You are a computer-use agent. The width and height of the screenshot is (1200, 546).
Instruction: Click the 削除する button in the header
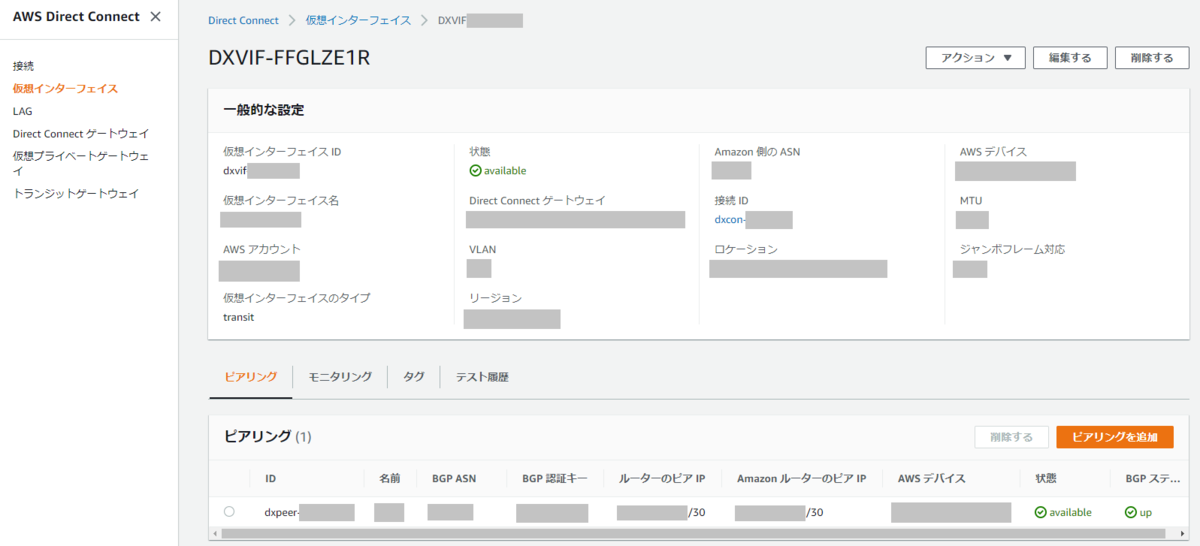tap(1152, 58)
